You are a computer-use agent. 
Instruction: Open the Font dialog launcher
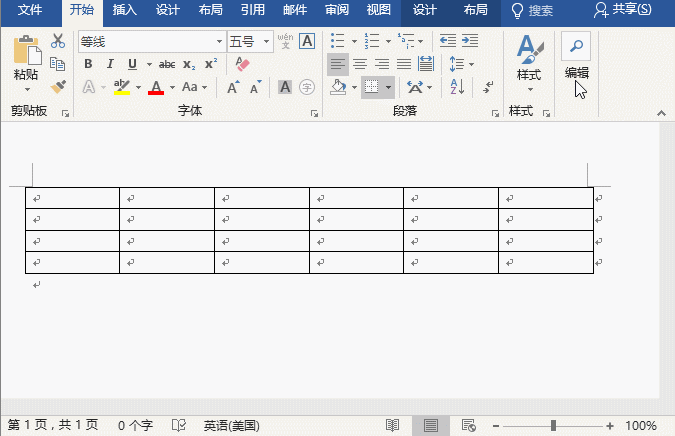314,114
